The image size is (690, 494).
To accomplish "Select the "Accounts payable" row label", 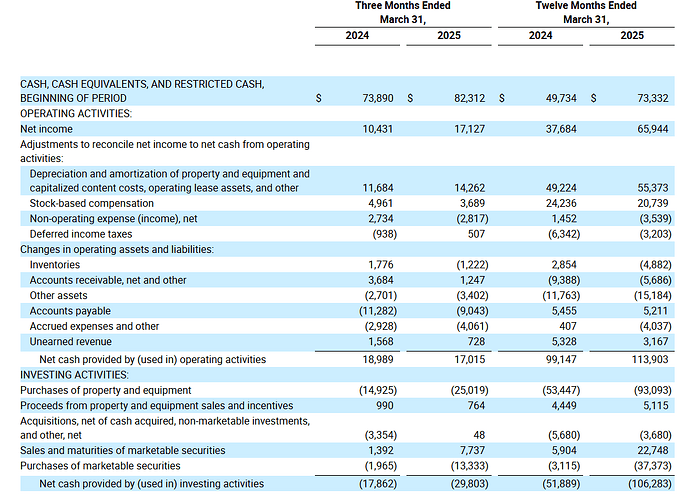I will (x=70, y=311).
